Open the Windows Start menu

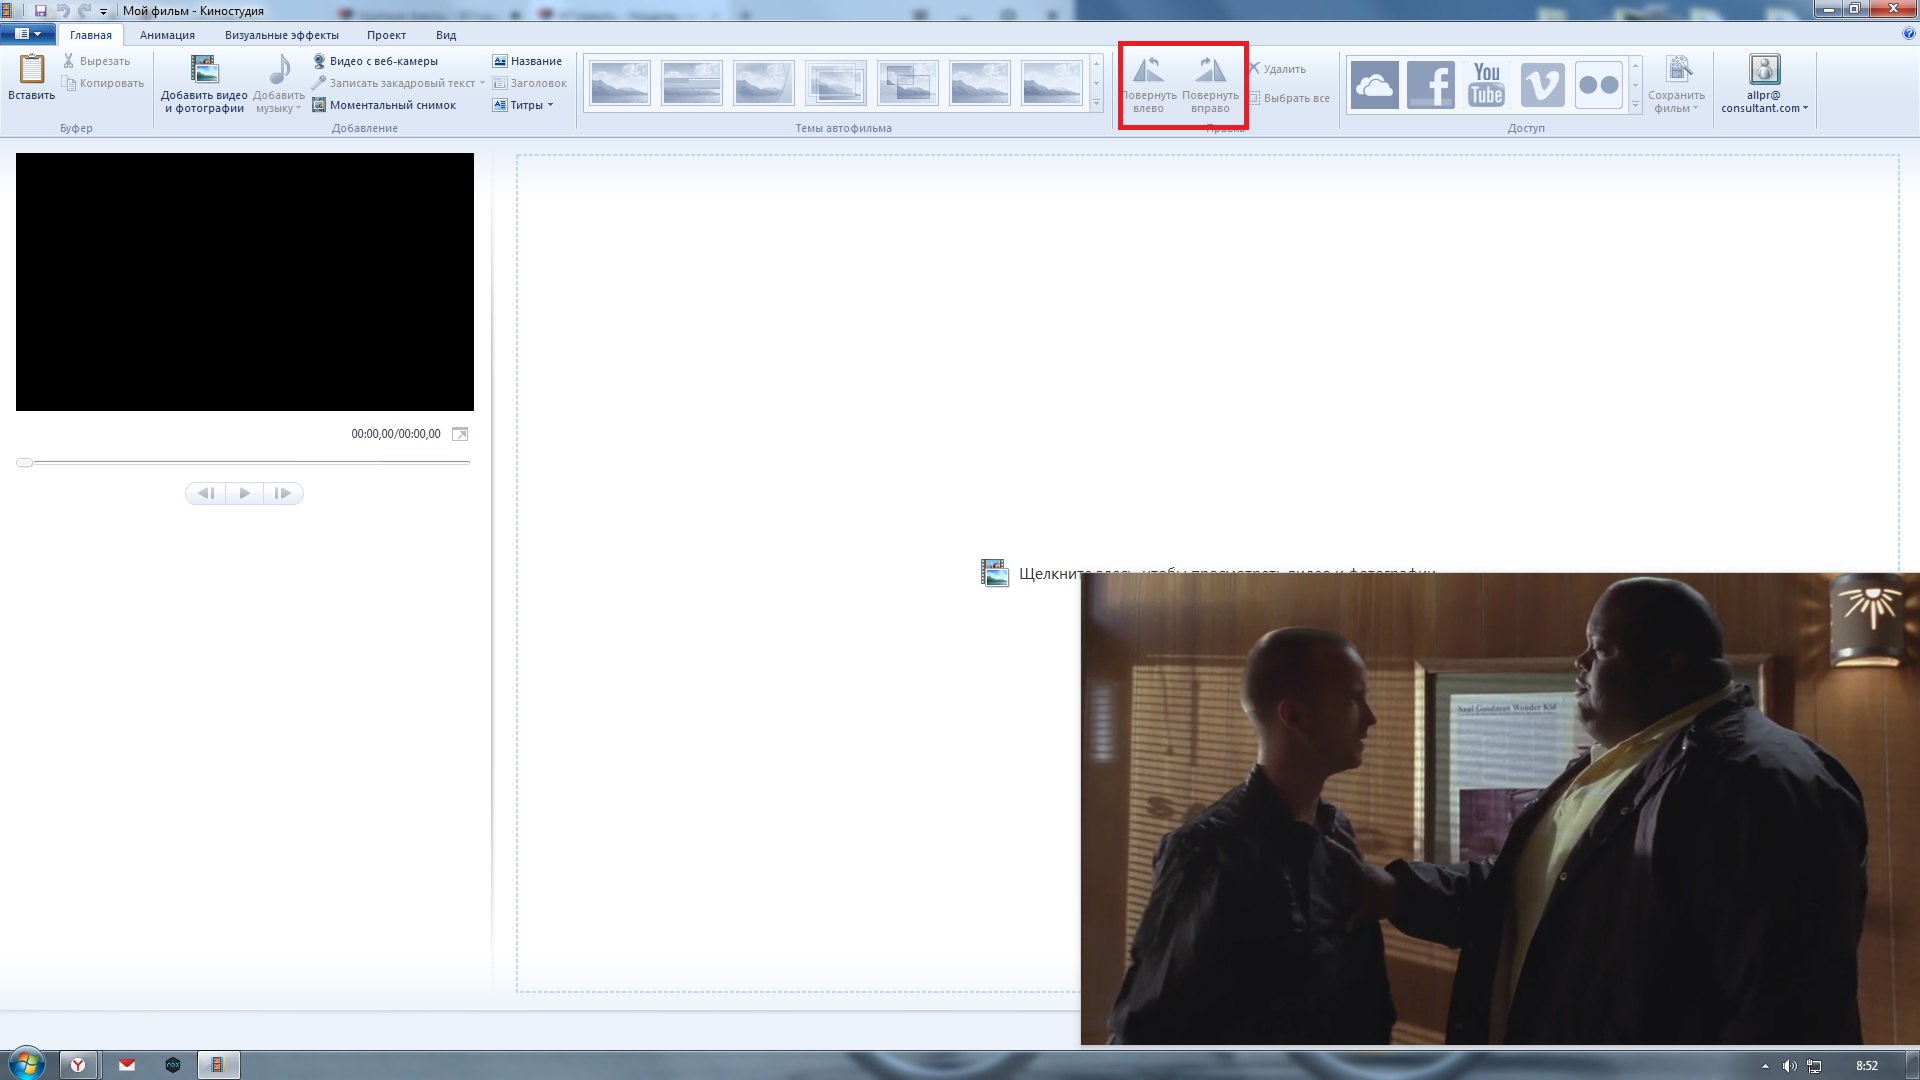tap(26, 1064)
